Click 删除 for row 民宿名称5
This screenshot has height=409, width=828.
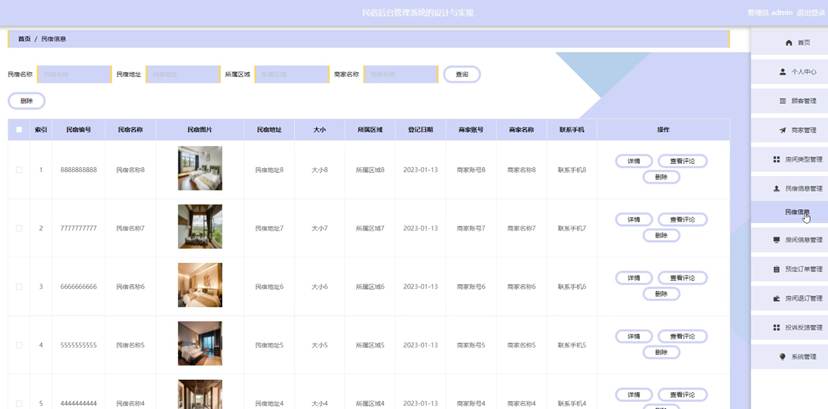click(x=661, y=353)
